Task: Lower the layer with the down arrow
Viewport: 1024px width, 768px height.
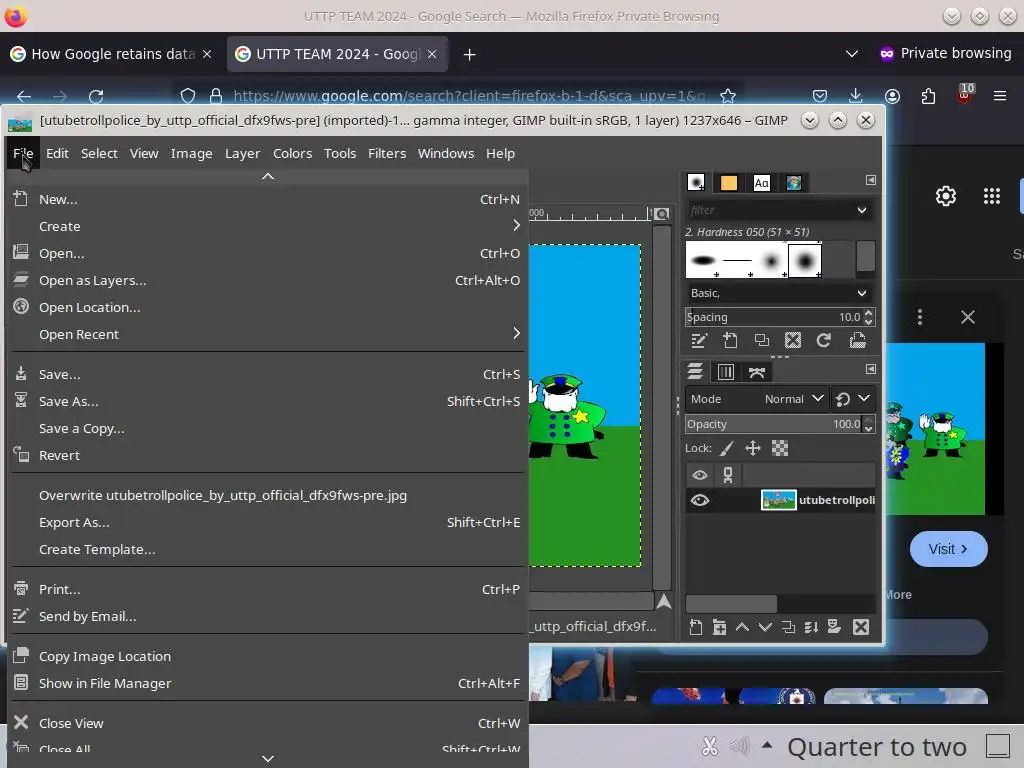Action: [x=765, y=628]
